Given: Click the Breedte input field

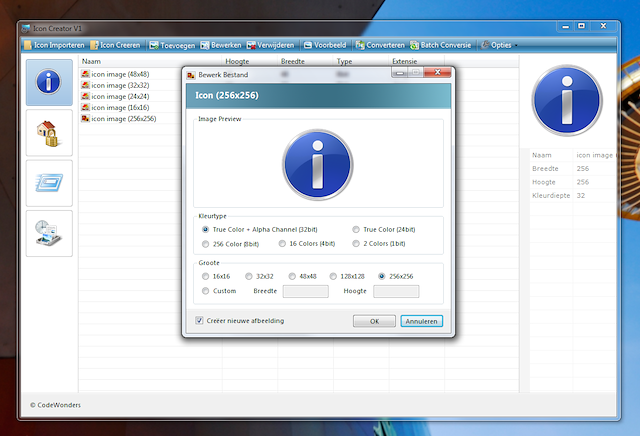Looking at the screenshot, I should [306, 291].
